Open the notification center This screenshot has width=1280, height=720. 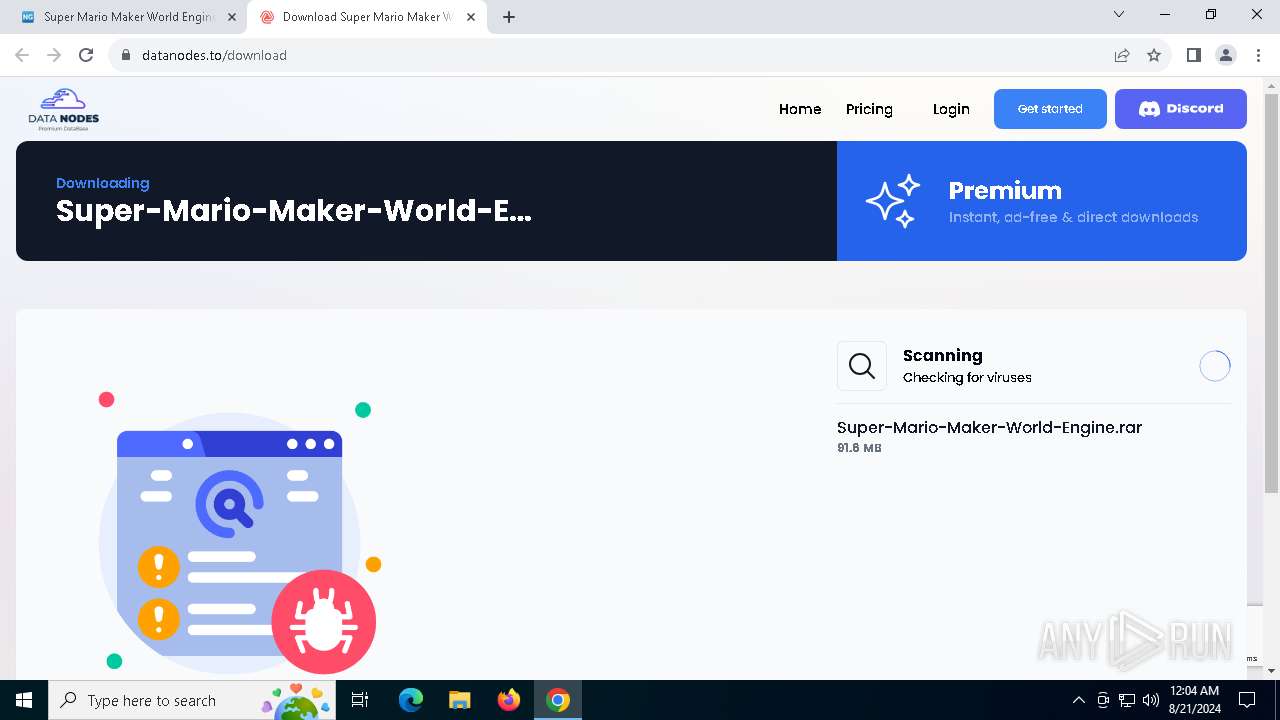[1247, 700]
